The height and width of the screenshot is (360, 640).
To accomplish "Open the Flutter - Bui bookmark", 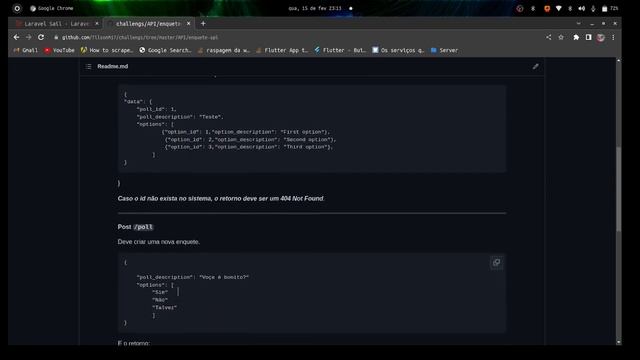I will (x=340, y=50).
